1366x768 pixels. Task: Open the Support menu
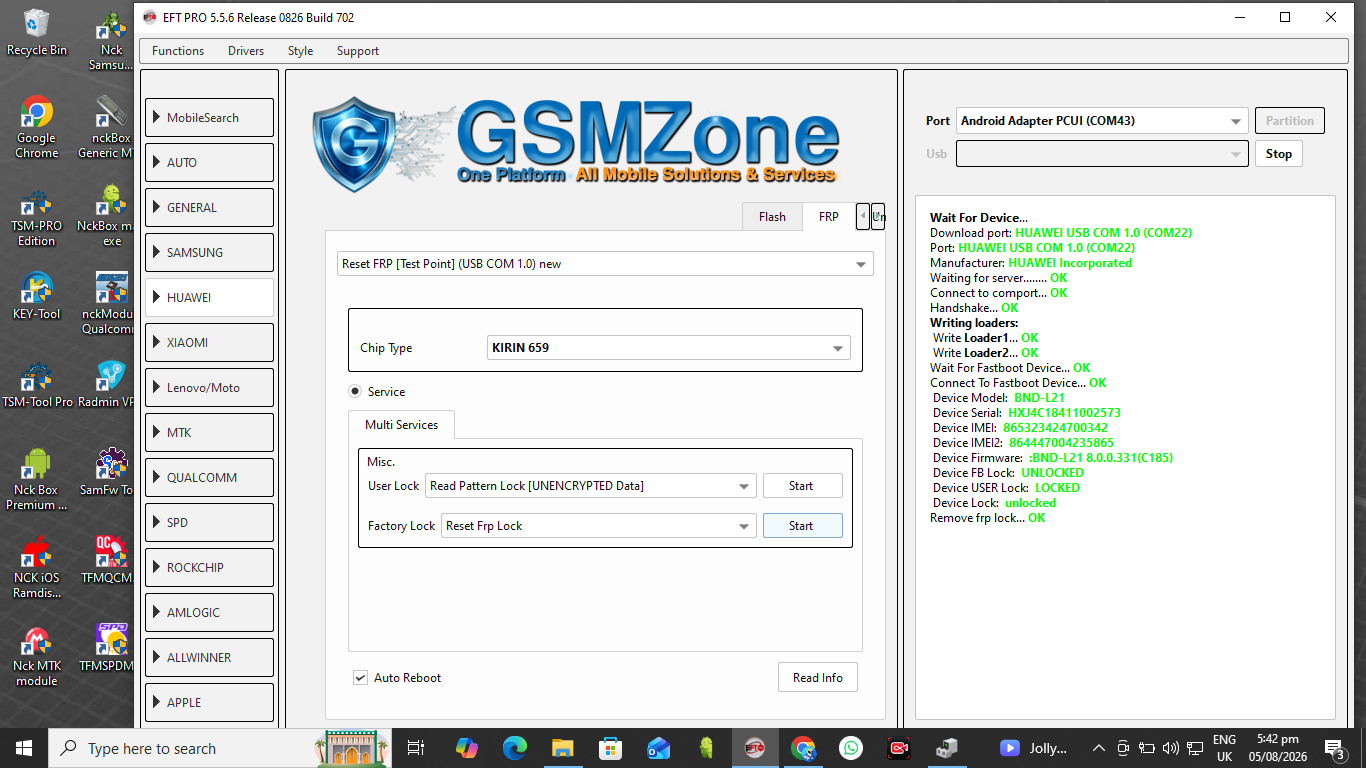tap(358, 51)
